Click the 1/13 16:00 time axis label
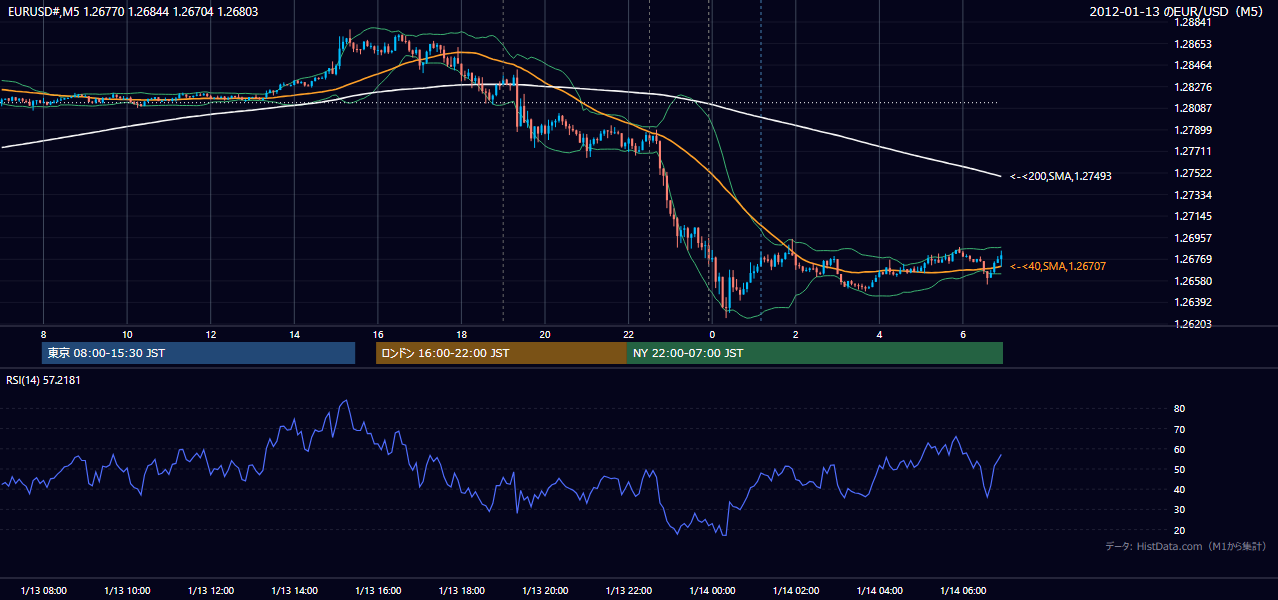 click(x=378, y=591)
